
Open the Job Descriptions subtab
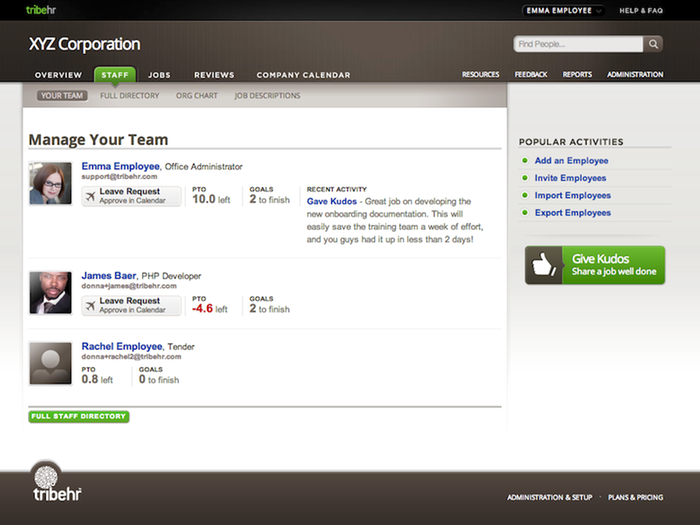click(x=267, y=96)
